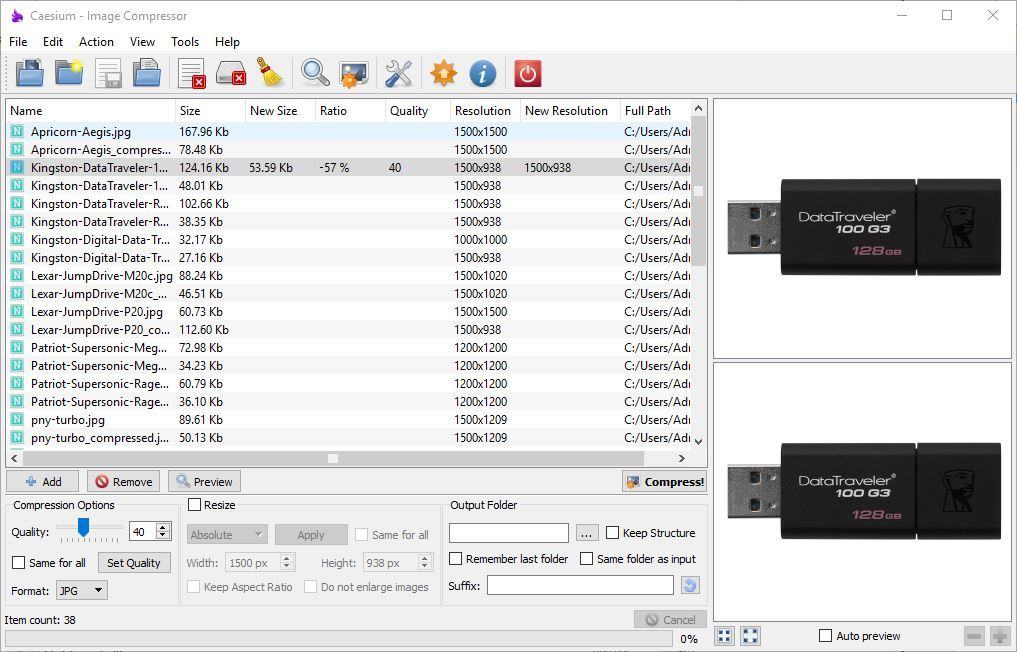This screenshot has height=652, width=1017.
Task: Click the red power exit icon
Action: click(x=527, y=73)
